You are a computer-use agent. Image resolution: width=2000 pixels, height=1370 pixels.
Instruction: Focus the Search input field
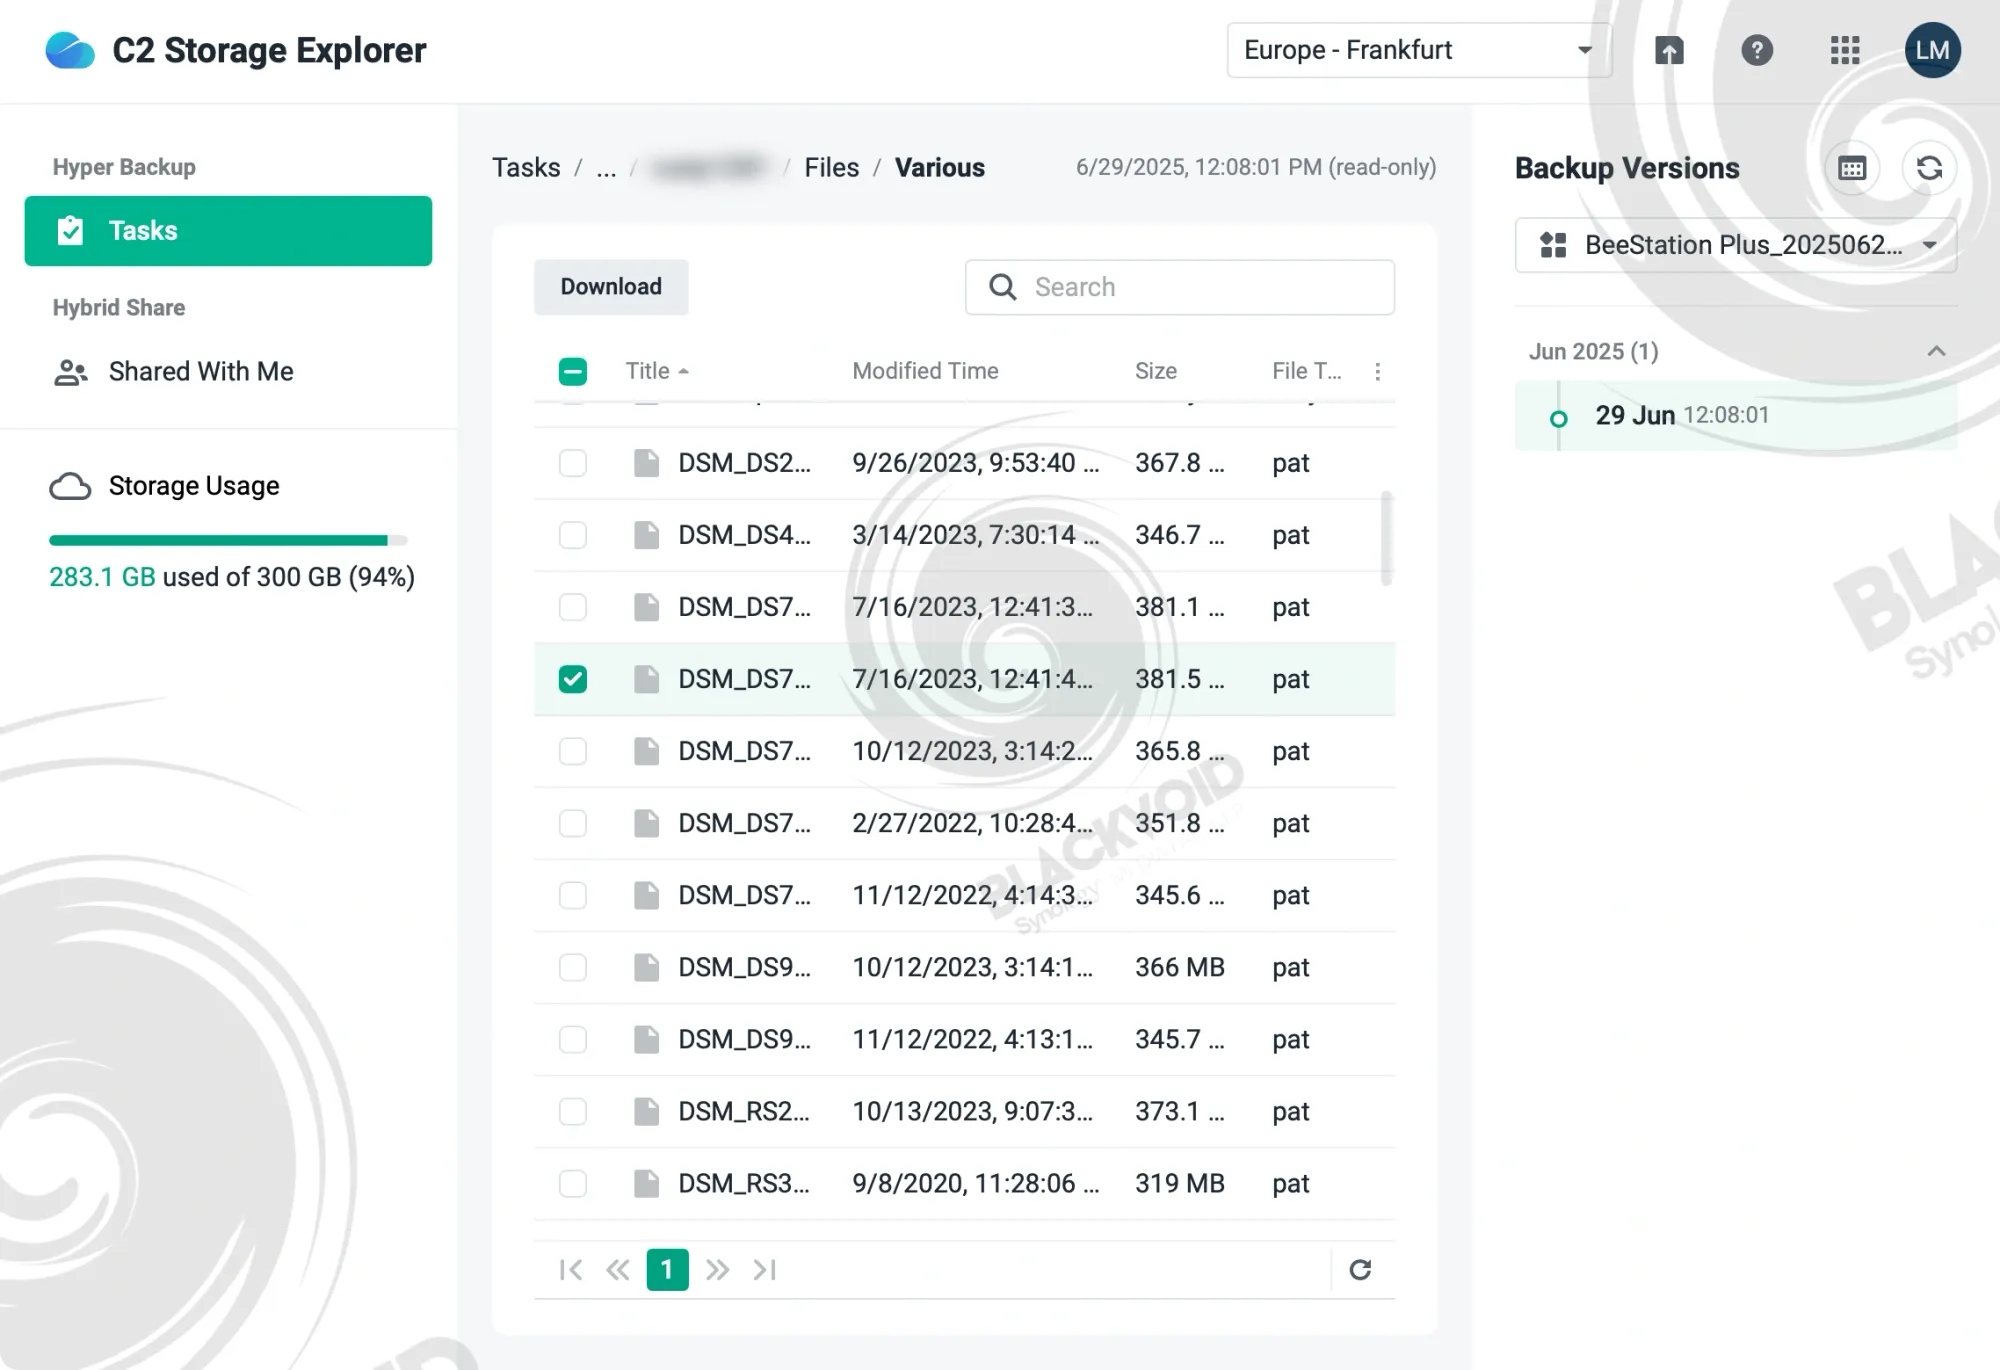(1180, 287)
